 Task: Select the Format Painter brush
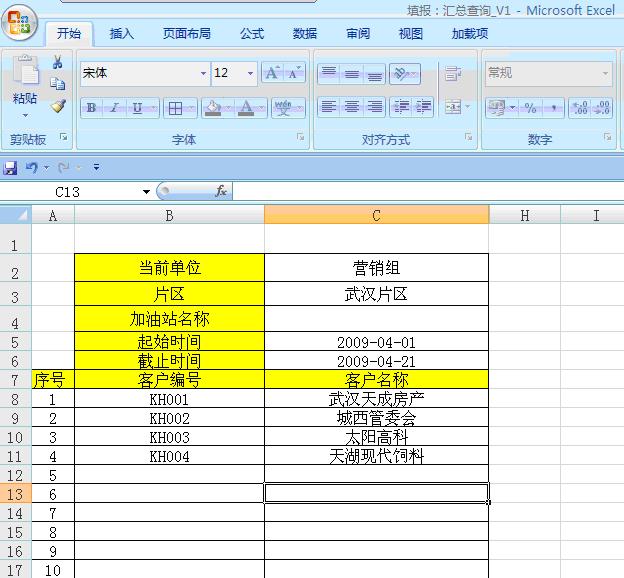(58, 106)
